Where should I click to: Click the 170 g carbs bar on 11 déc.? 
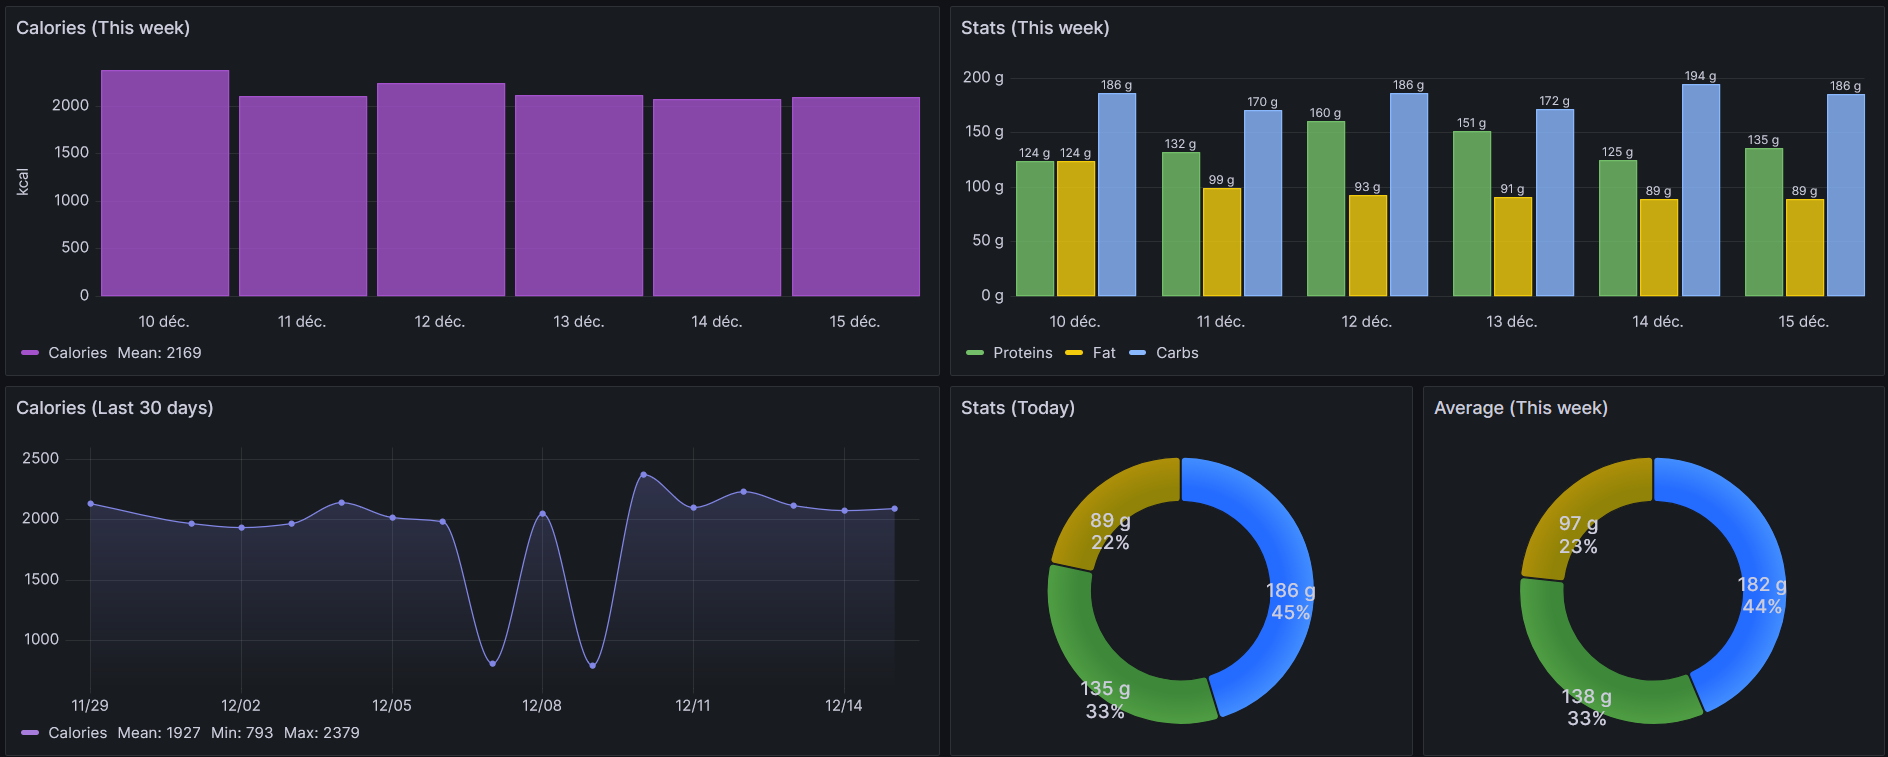point(1263,203)
